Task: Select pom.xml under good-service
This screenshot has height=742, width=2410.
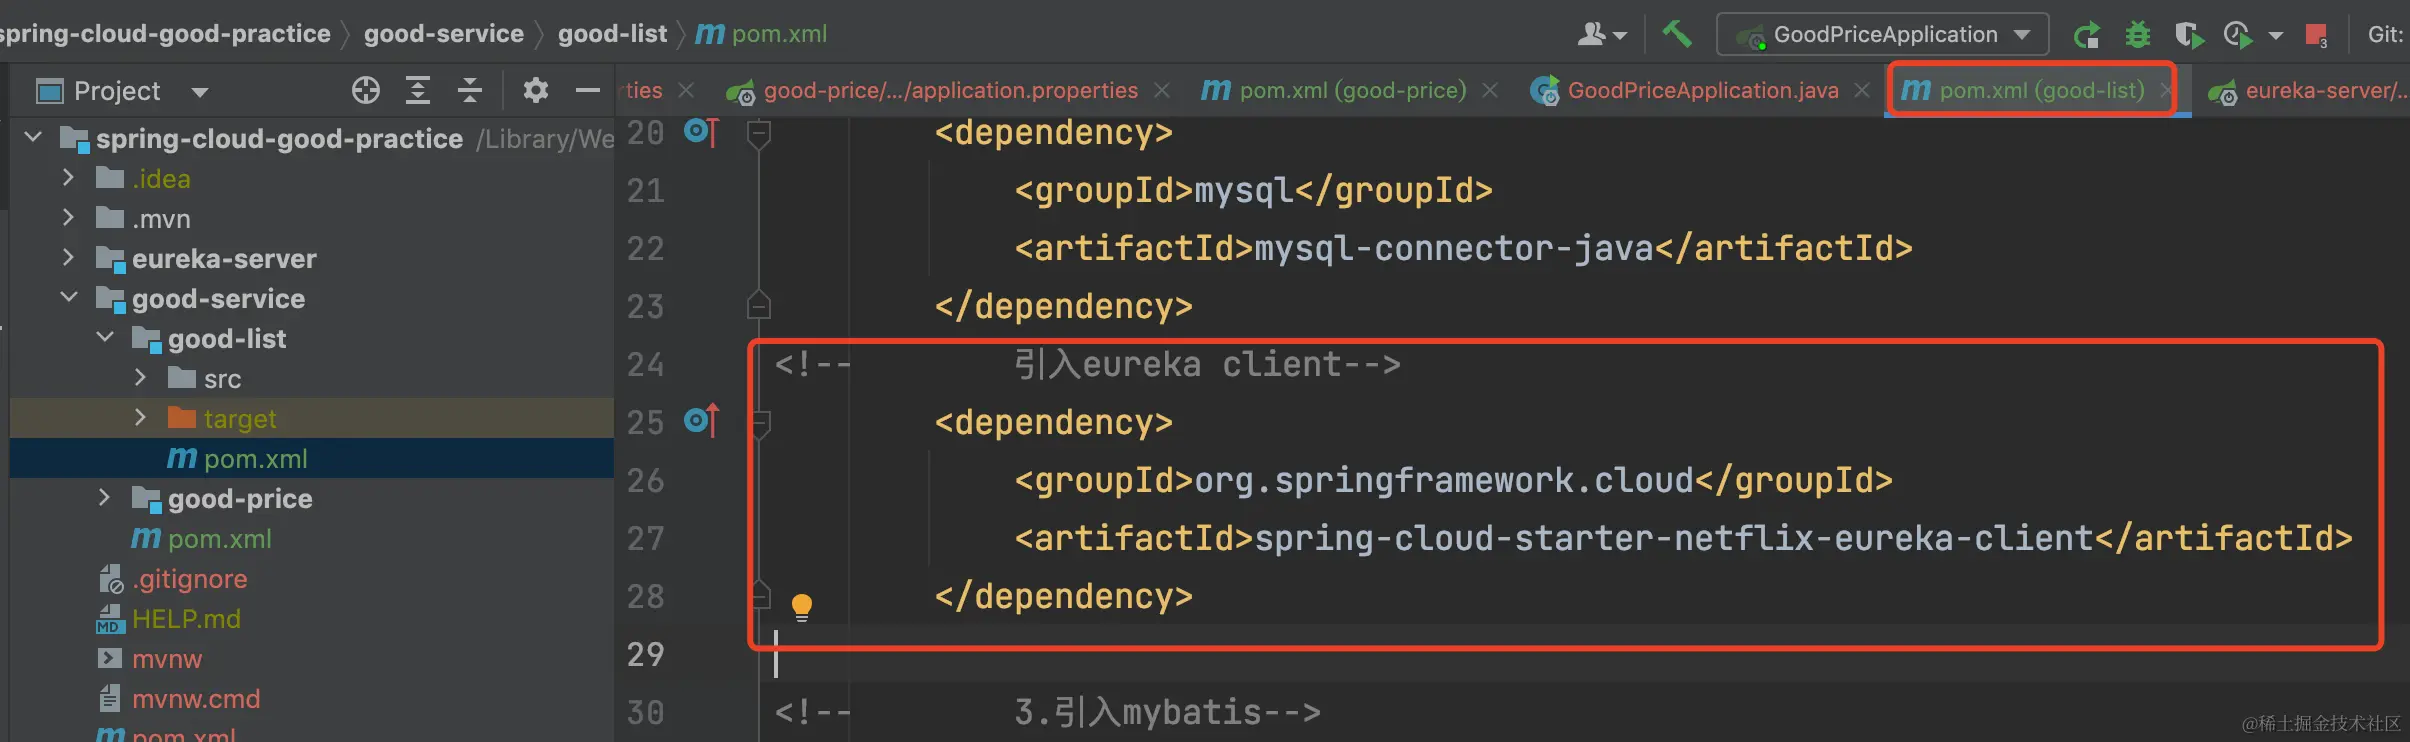Action: pos(220,538)
